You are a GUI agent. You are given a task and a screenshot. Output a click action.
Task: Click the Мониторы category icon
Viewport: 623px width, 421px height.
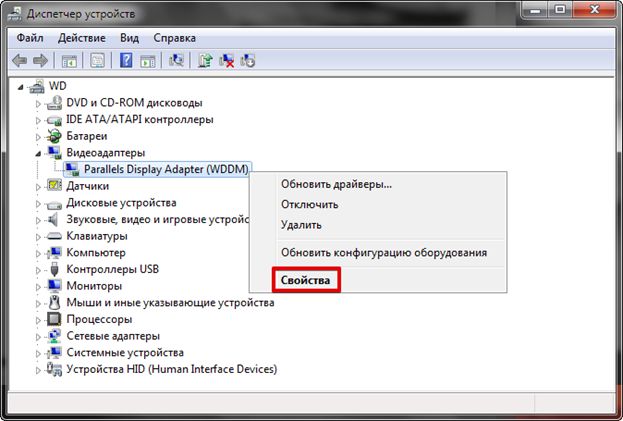tap(54, 286)
